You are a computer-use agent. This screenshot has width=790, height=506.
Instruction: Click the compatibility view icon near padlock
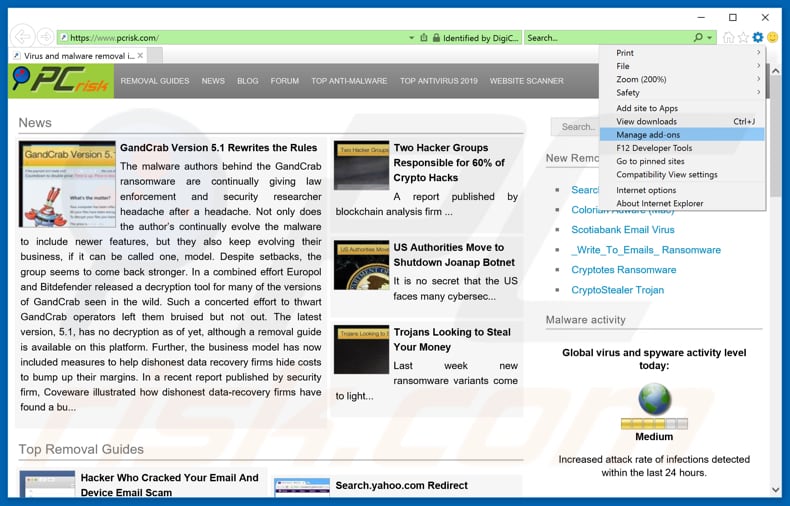[x=424, y=38]
